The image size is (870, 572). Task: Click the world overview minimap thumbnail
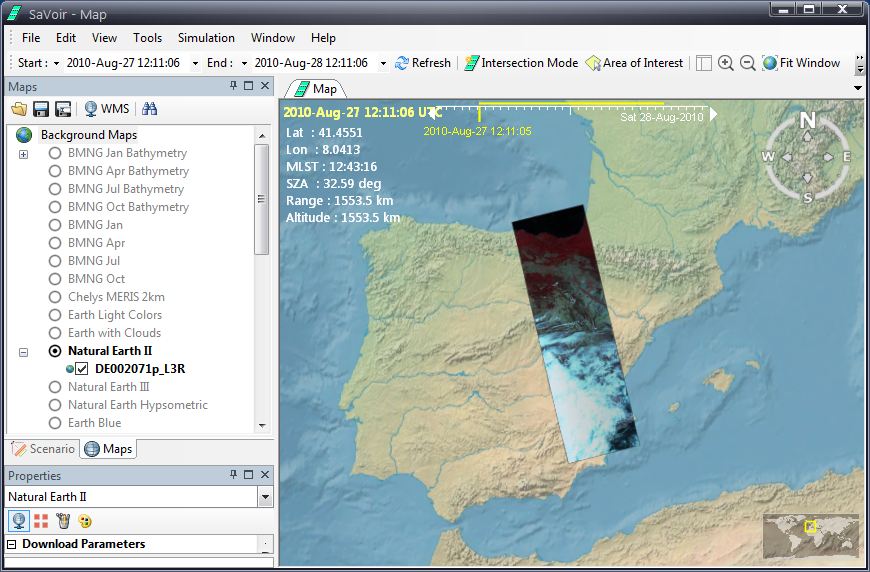pyautogui.click(x=810, y=536)
